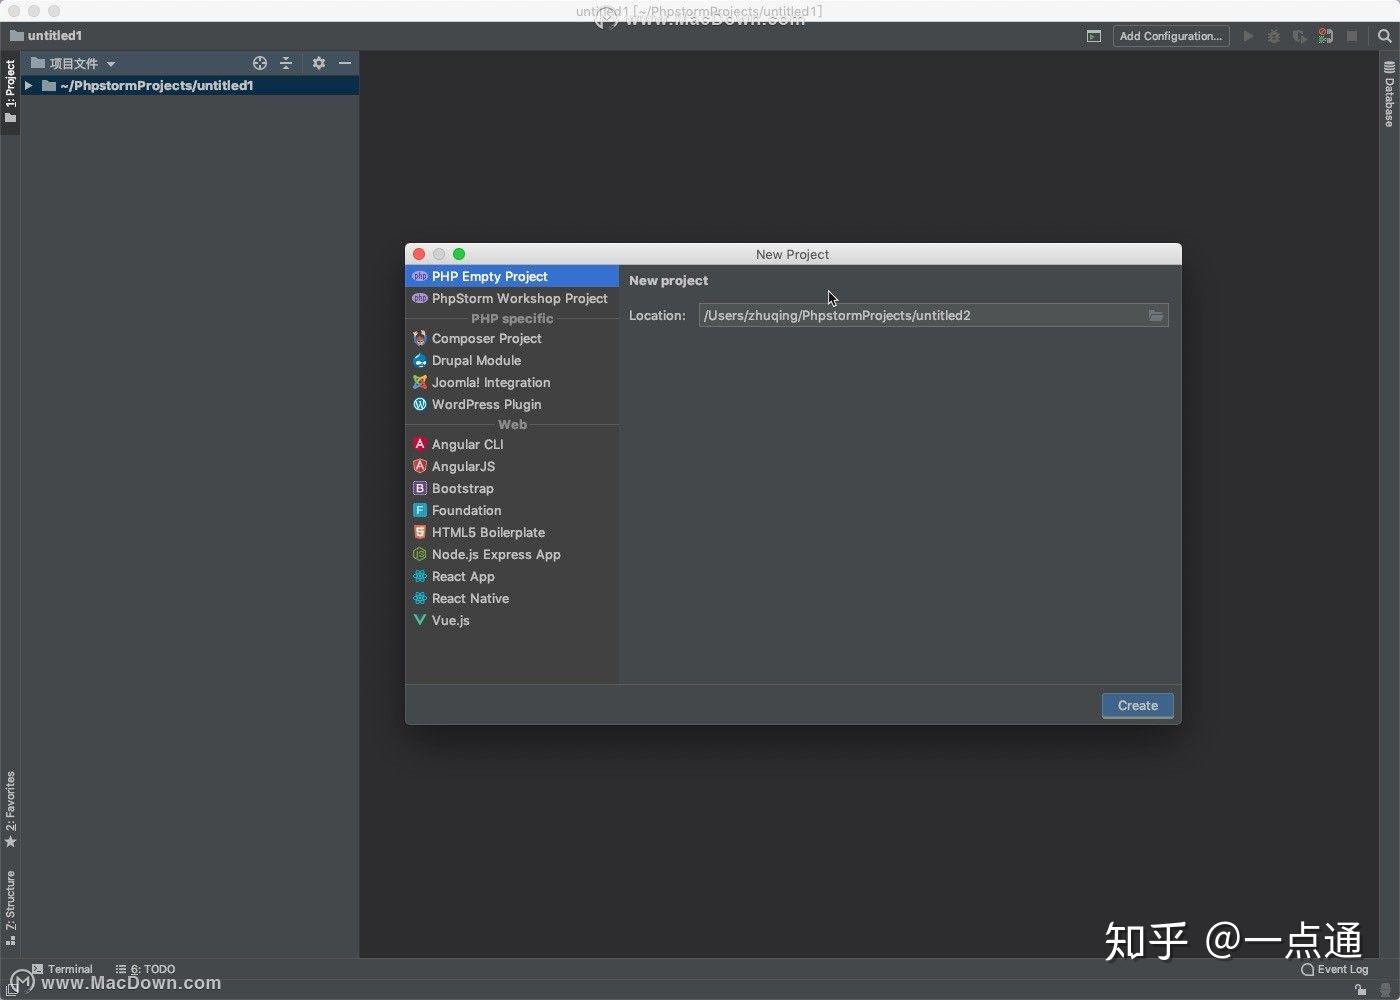Toggle PHP debug connection listening
Image resolution: width=1400 pixels, height=1000 pixels.
tap(1325, 36)
